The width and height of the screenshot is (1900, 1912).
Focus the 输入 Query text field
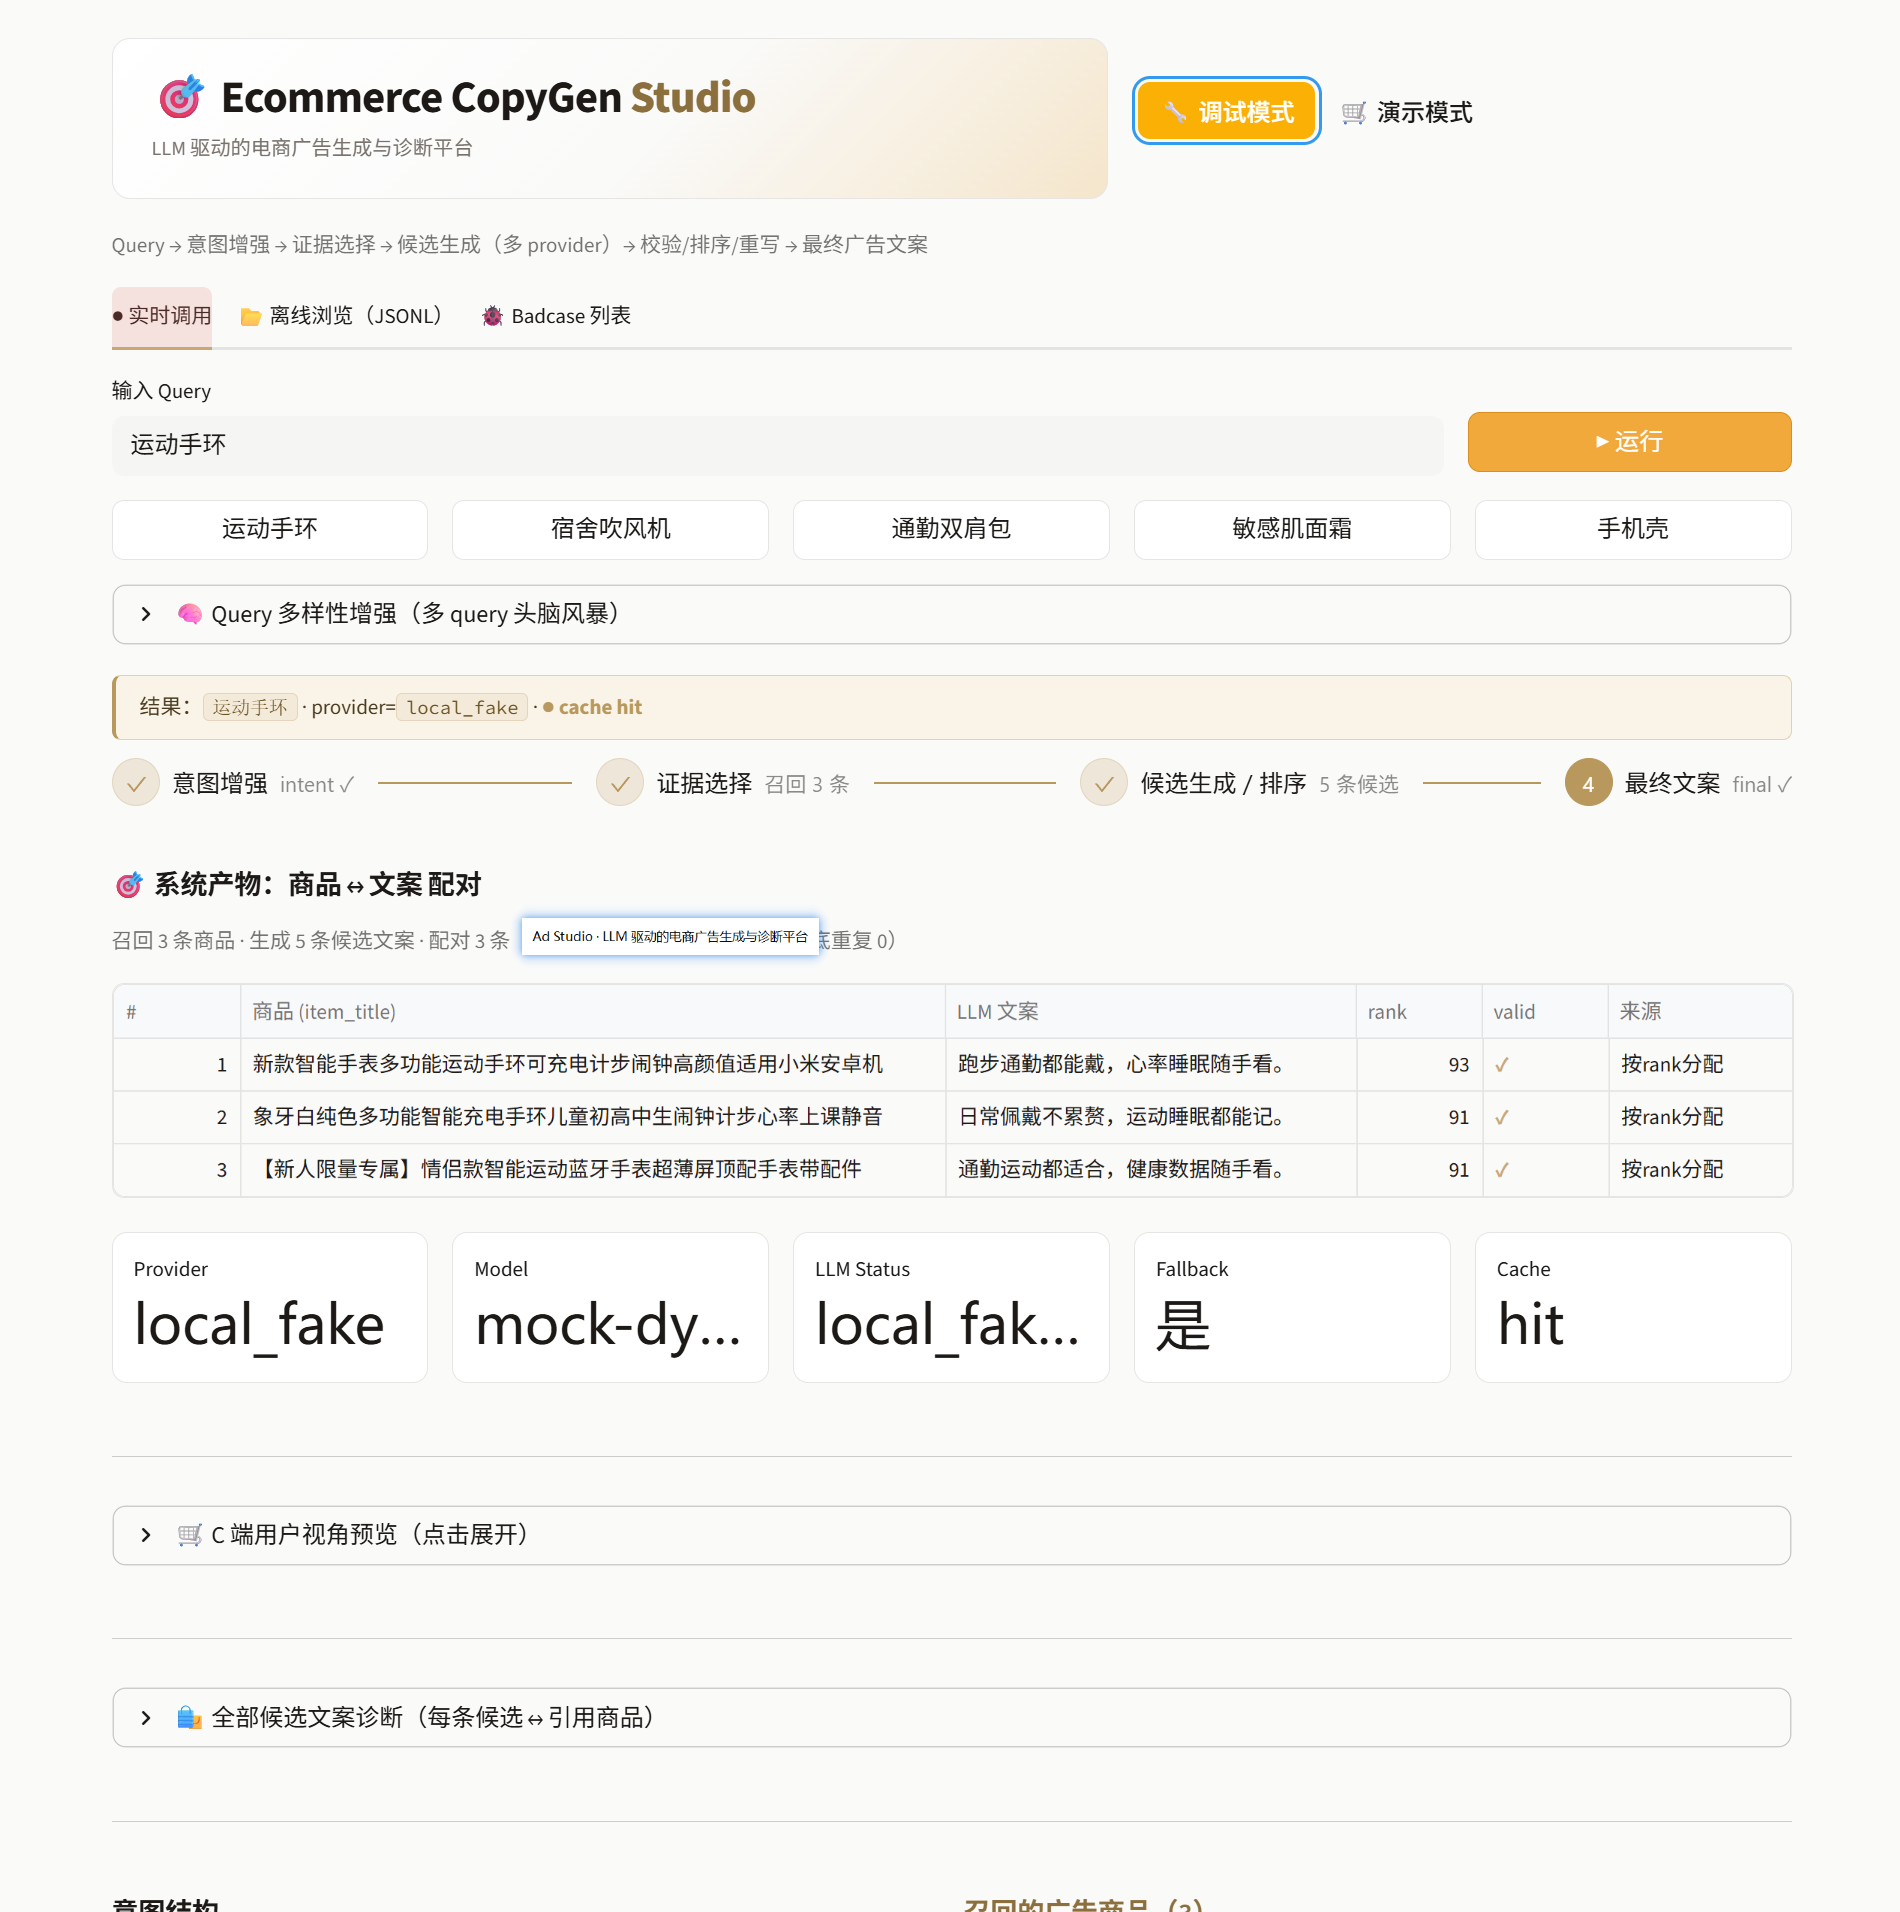778,445
